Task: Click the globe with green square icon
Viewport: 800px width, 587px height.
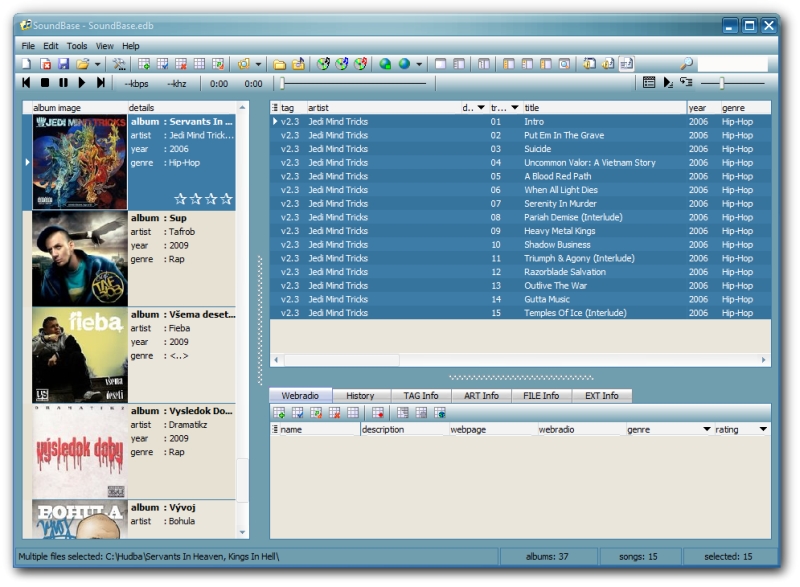Action: point(385,64)
